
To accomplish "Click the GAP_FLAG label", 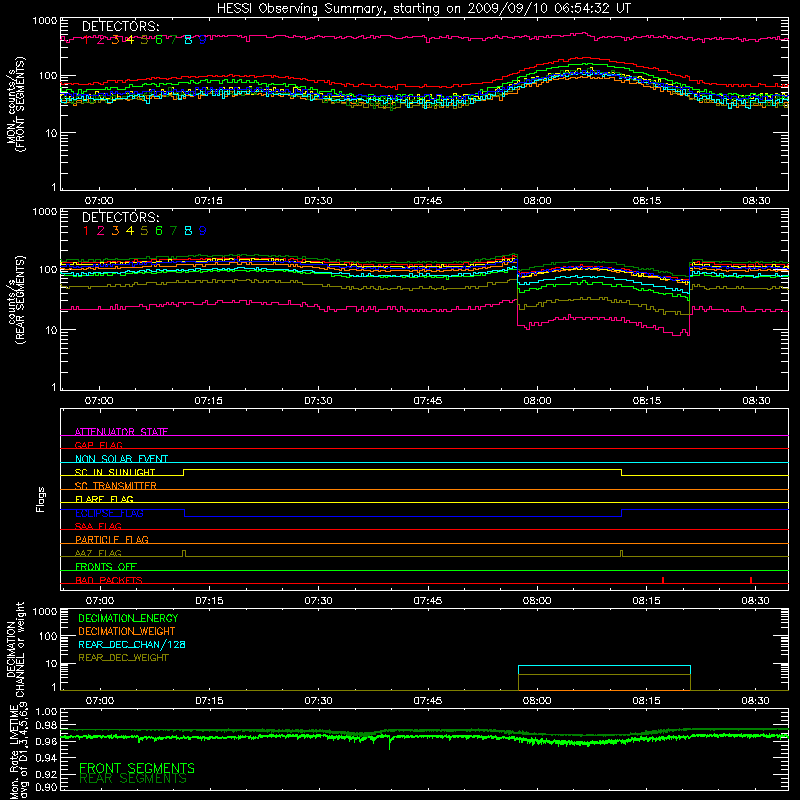I will (98, 445).
